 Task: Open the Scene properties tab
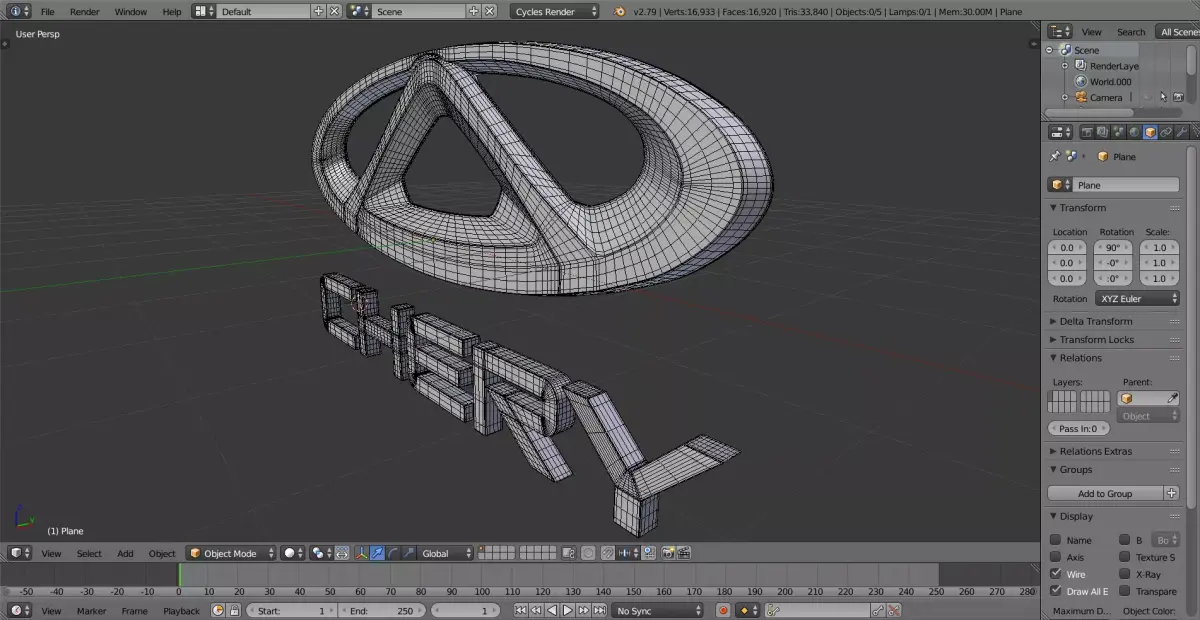(x=1118, y=132)
